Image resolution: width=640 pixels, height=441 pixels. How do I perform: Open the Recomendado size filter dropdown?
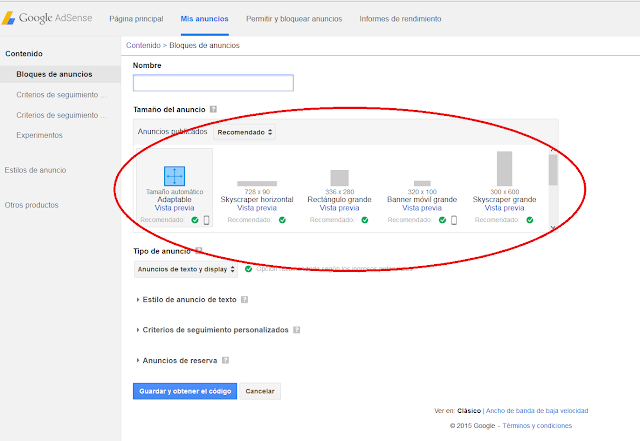[x=244, y=132]
